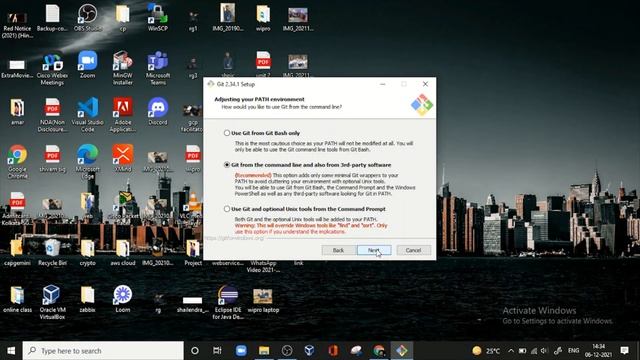Open the 25°C weather widget
This screenshot has width=640, height=360.
coord(486,351)
